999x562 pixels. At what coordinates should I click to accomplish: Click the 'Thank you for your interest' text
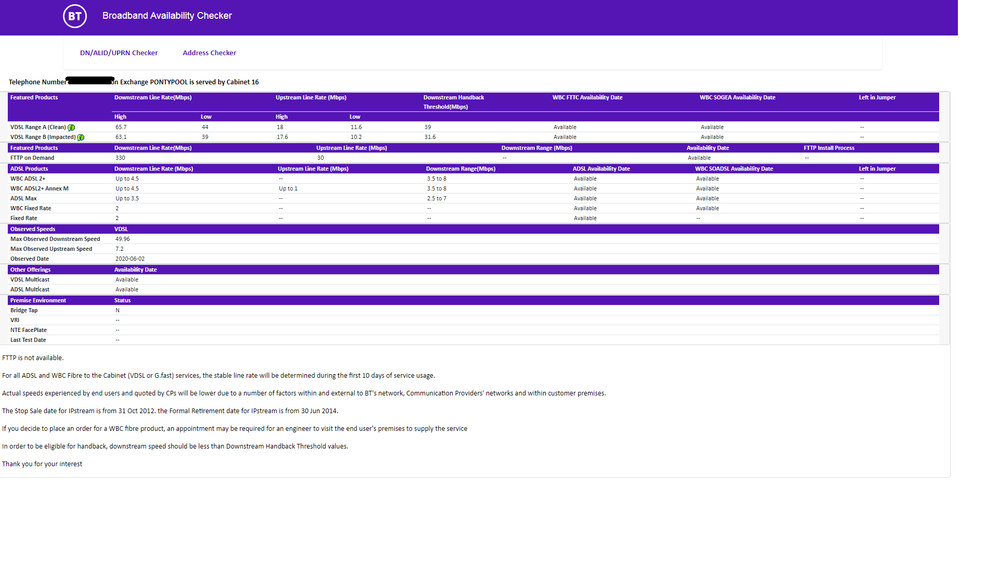click(x=42, y=465)
